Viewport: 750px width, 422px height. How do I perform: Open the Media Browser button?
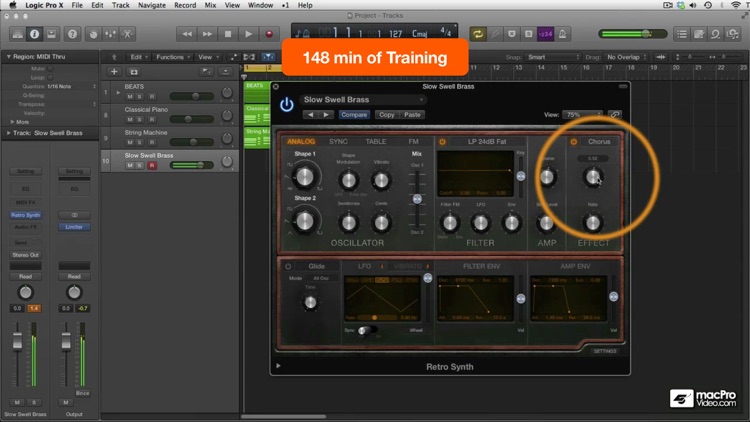[733, 34]
